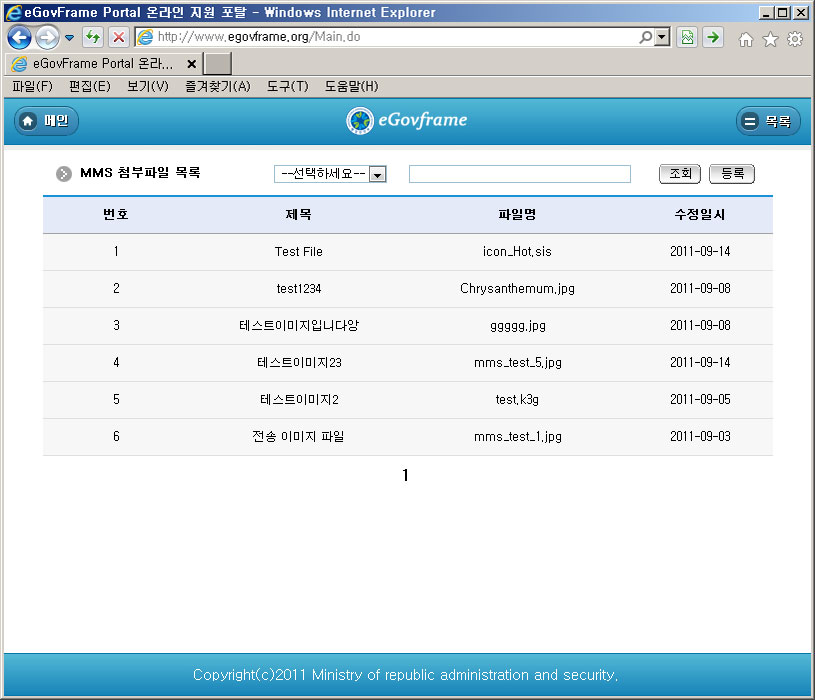Close the eGovFrame Portal browser tab
Viewport: 815px width, 700px height.
[191, 63]
